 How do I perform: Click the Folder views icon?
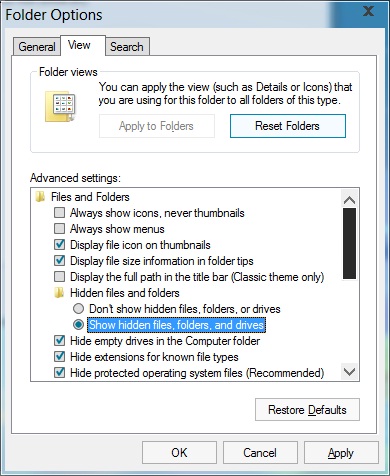61,107
